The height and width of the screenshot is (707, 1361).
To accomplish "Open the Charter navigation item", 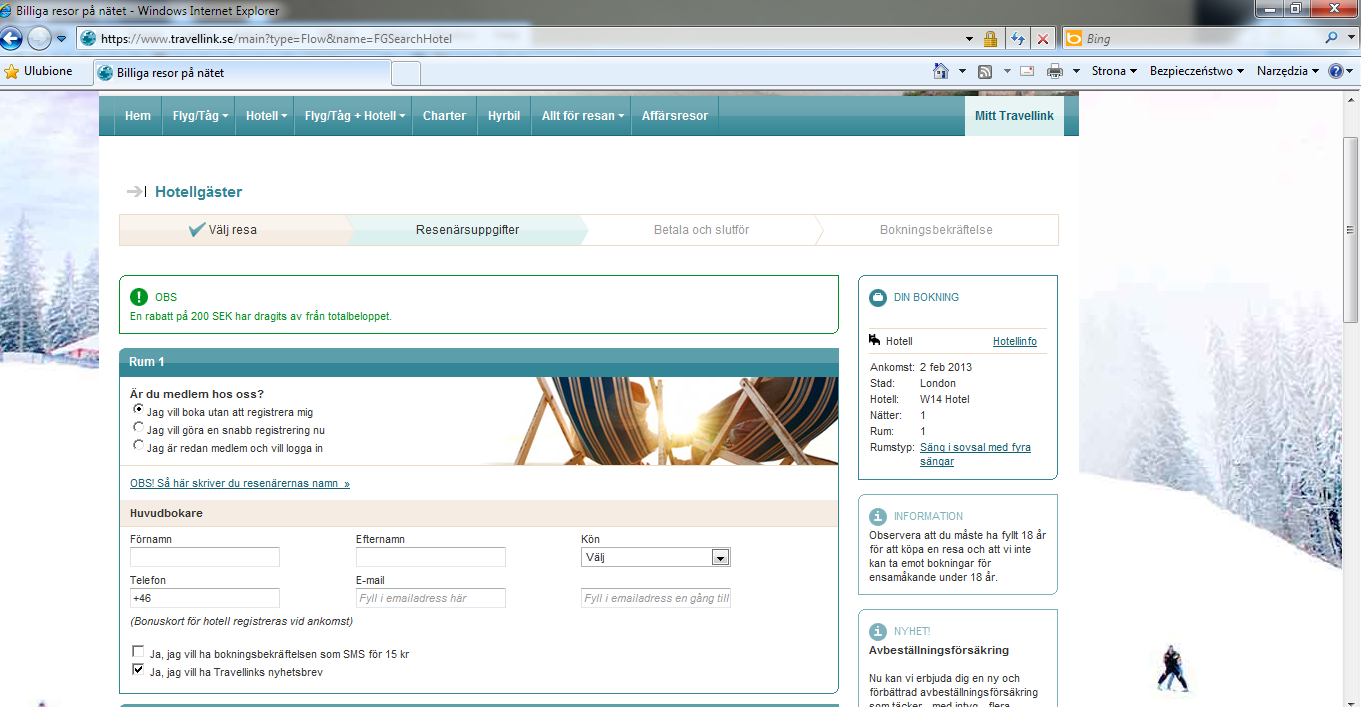I will [444, 116].
